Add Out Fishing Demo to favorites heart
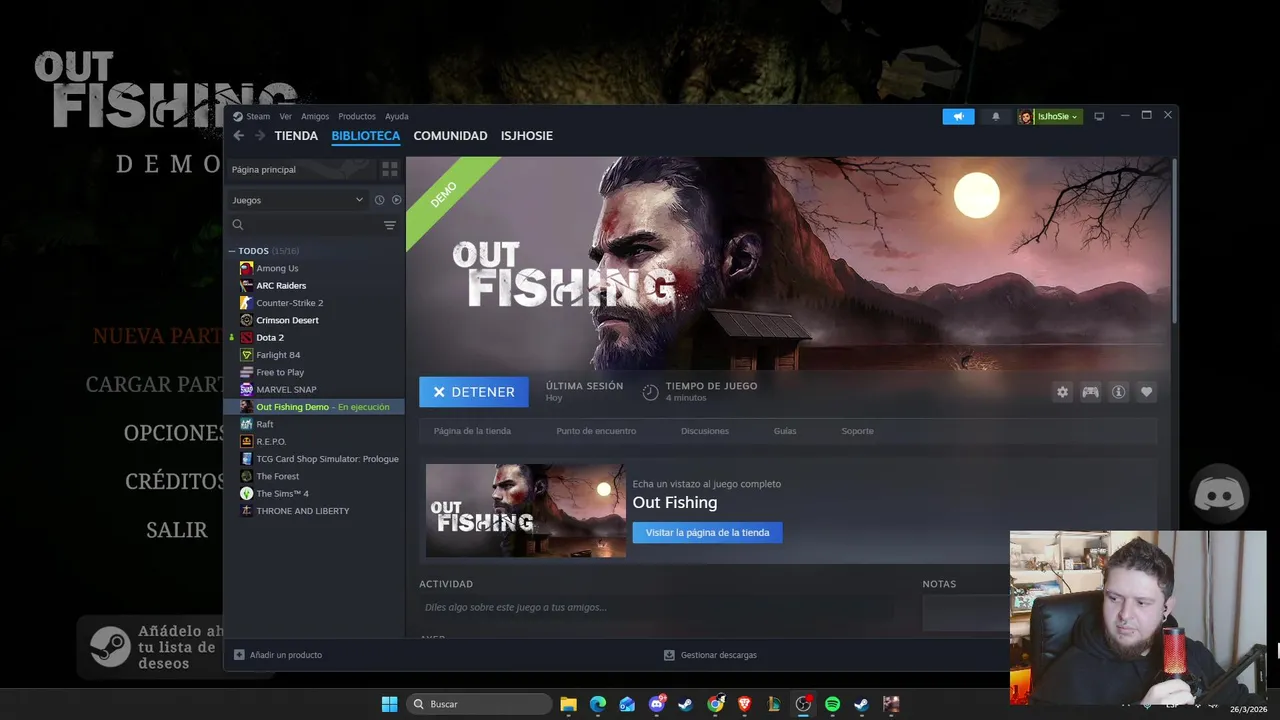This screenshot has height=720, width=1280. coord(1146,392)
